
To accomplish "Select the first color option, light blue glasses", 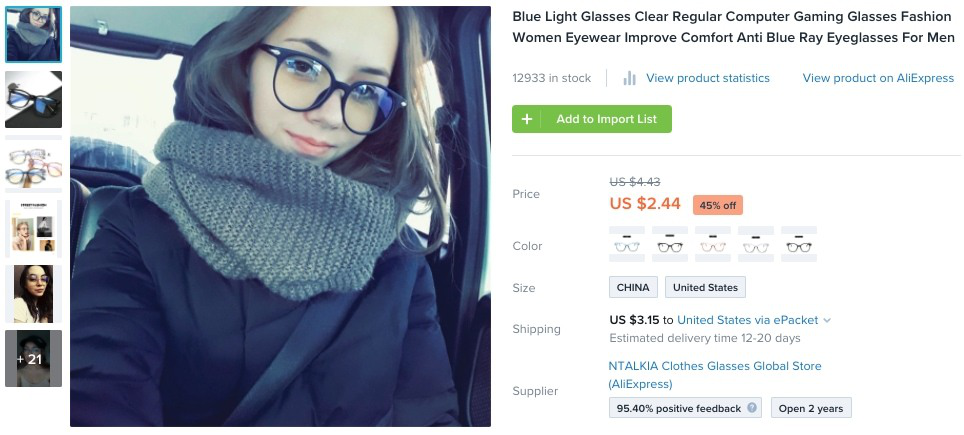I will [627, 245].
